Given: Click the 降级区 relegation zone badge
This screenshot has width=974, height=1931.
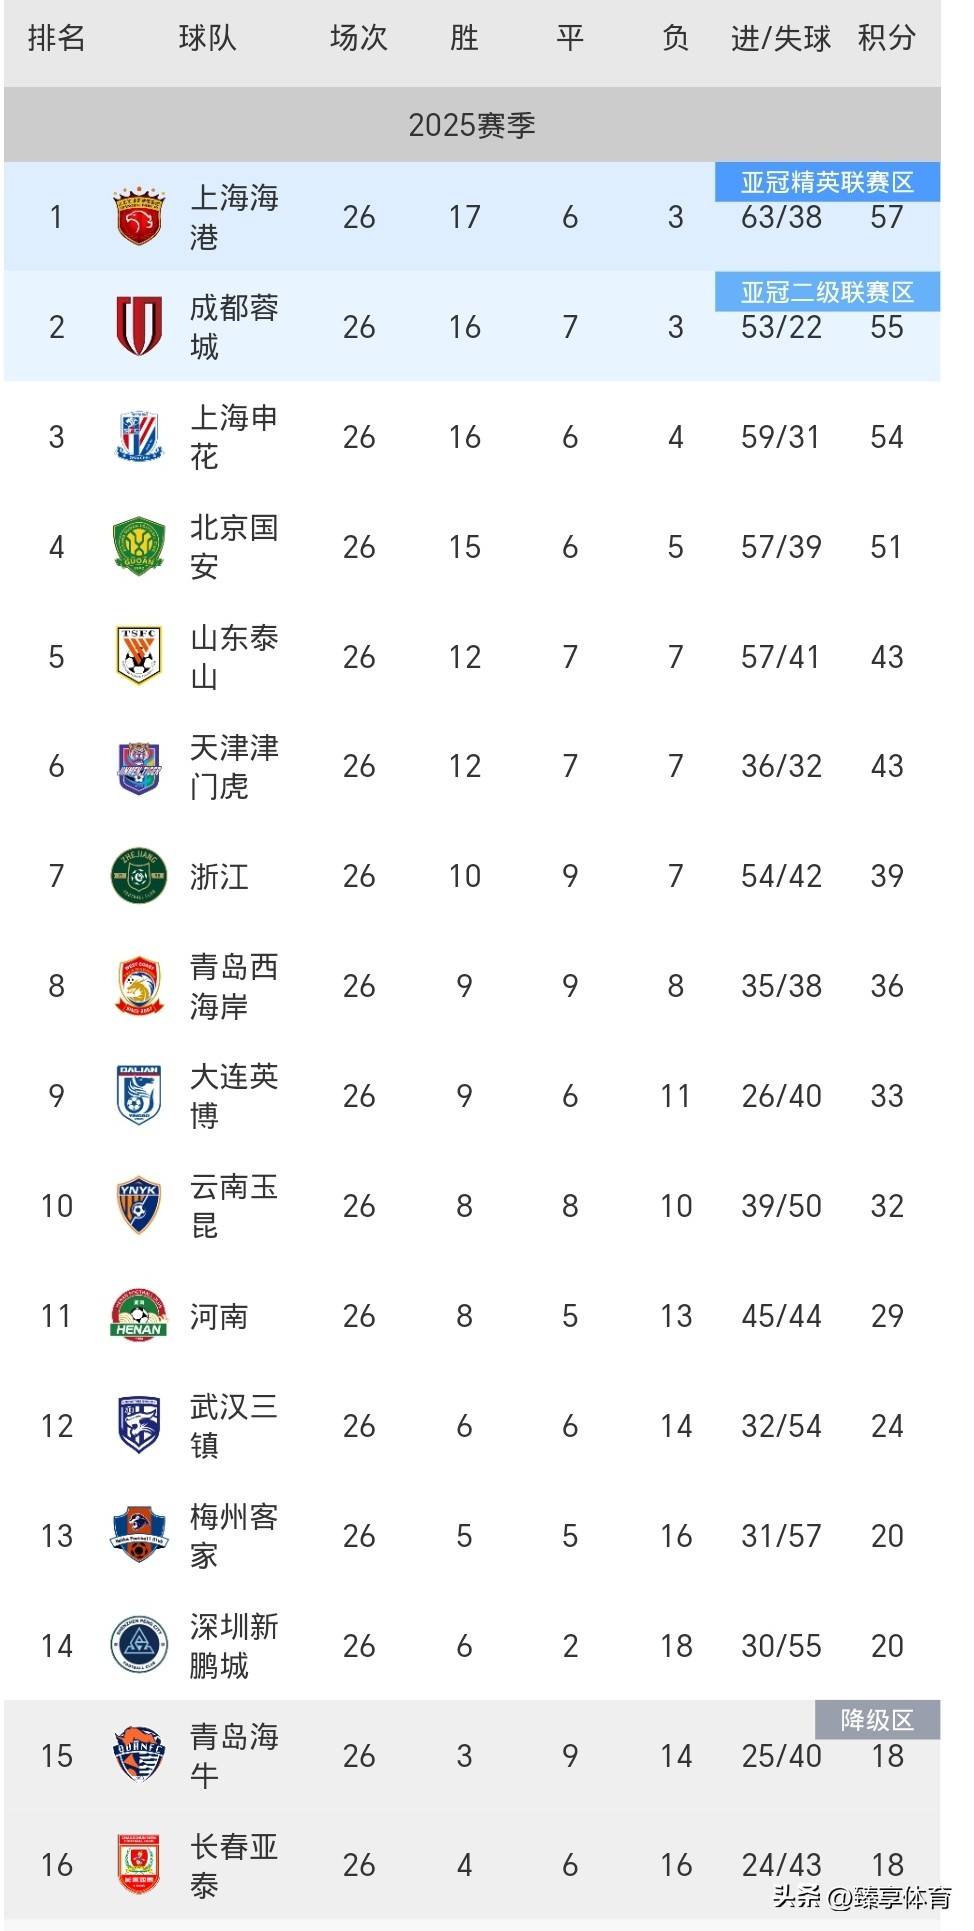Looking at the screenshot, I should pyautogui.click(x=877, y=1719).
